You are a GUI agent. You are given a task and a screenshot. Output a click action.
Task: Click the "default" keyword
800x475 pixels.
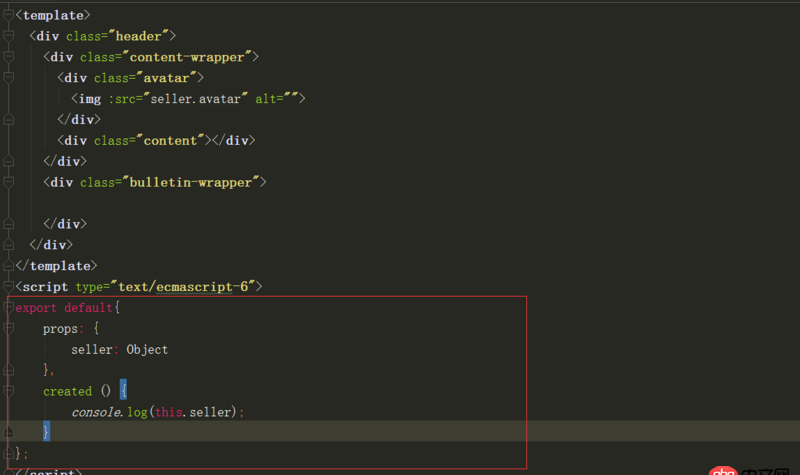tap(88, 308)
